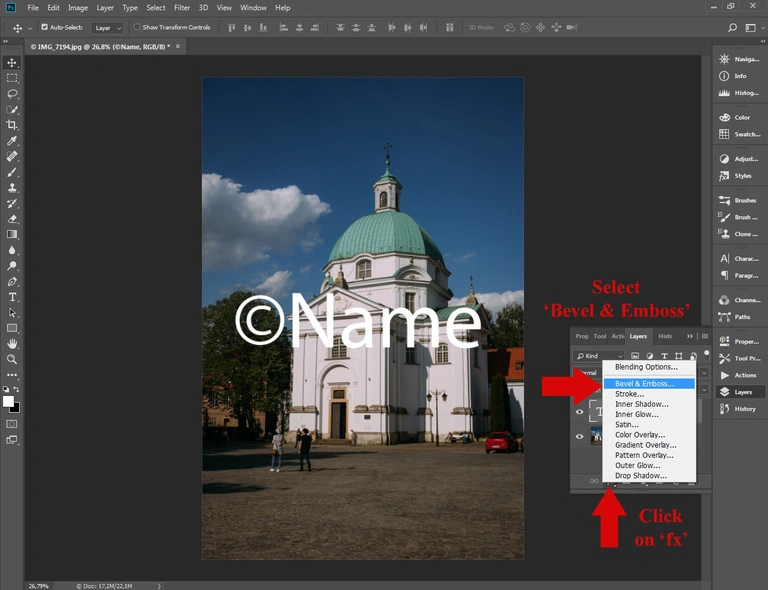Toggle the type layer filter
The width and height of the screenshot is (768, 590).
pyautogui.click(x=664, y=356)
